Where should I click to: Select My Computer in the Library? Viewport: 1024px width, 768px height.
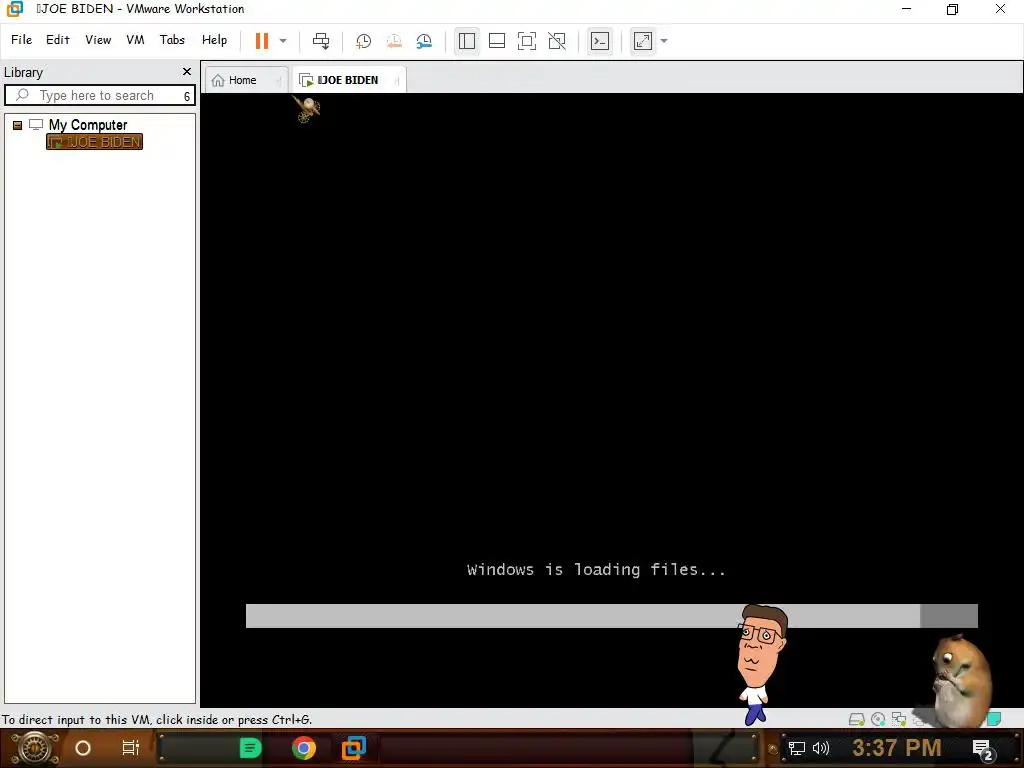[88, 125]
